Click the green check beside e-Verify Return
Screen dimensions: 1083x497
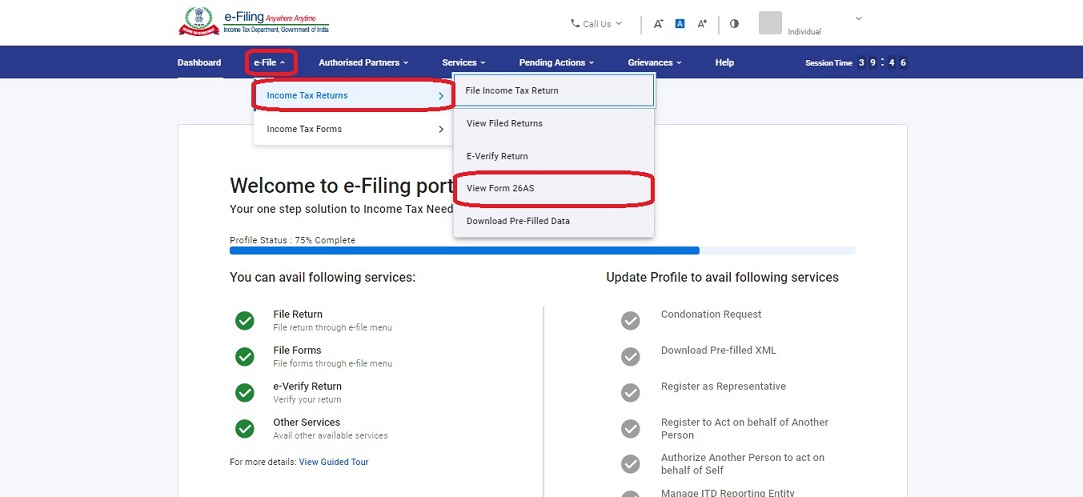click(x=244, y=392)
